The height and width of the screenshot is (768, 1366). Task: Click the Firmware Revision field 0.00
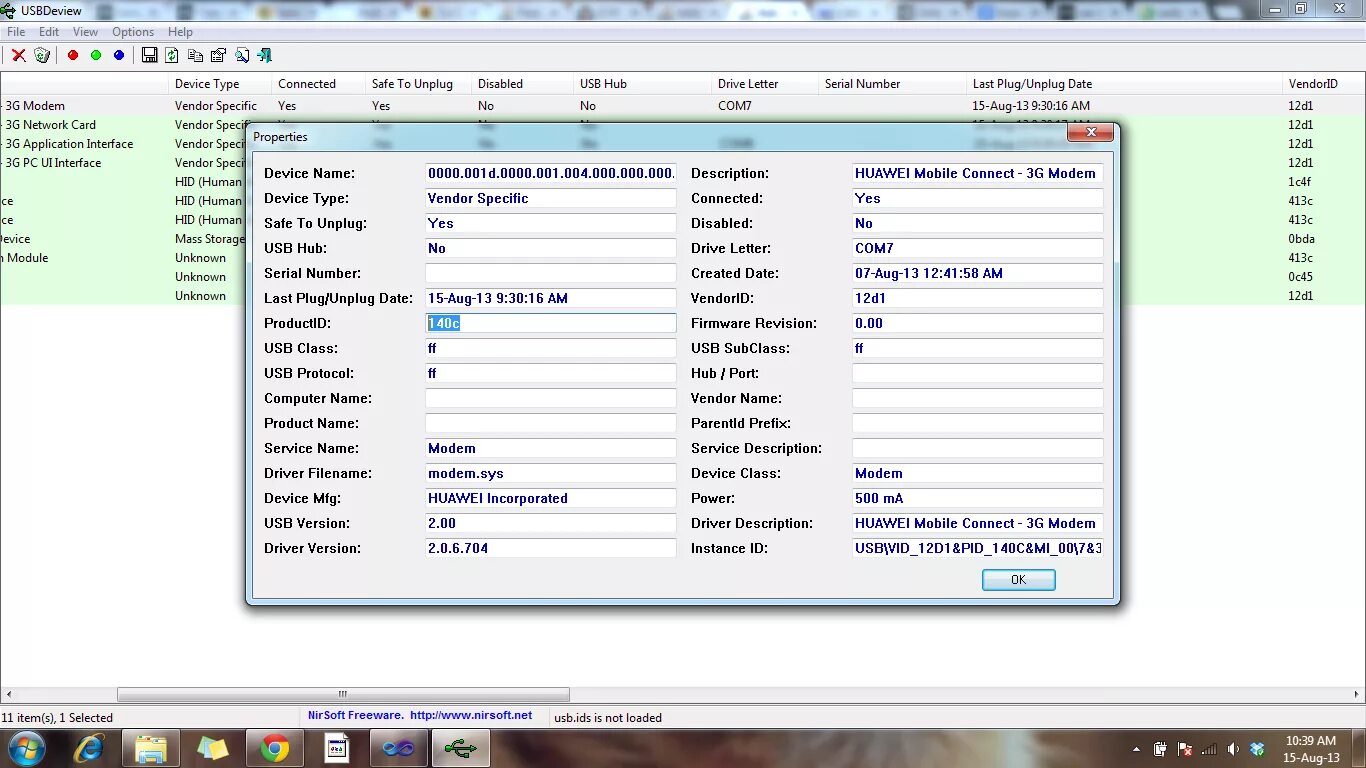[978, 323]
